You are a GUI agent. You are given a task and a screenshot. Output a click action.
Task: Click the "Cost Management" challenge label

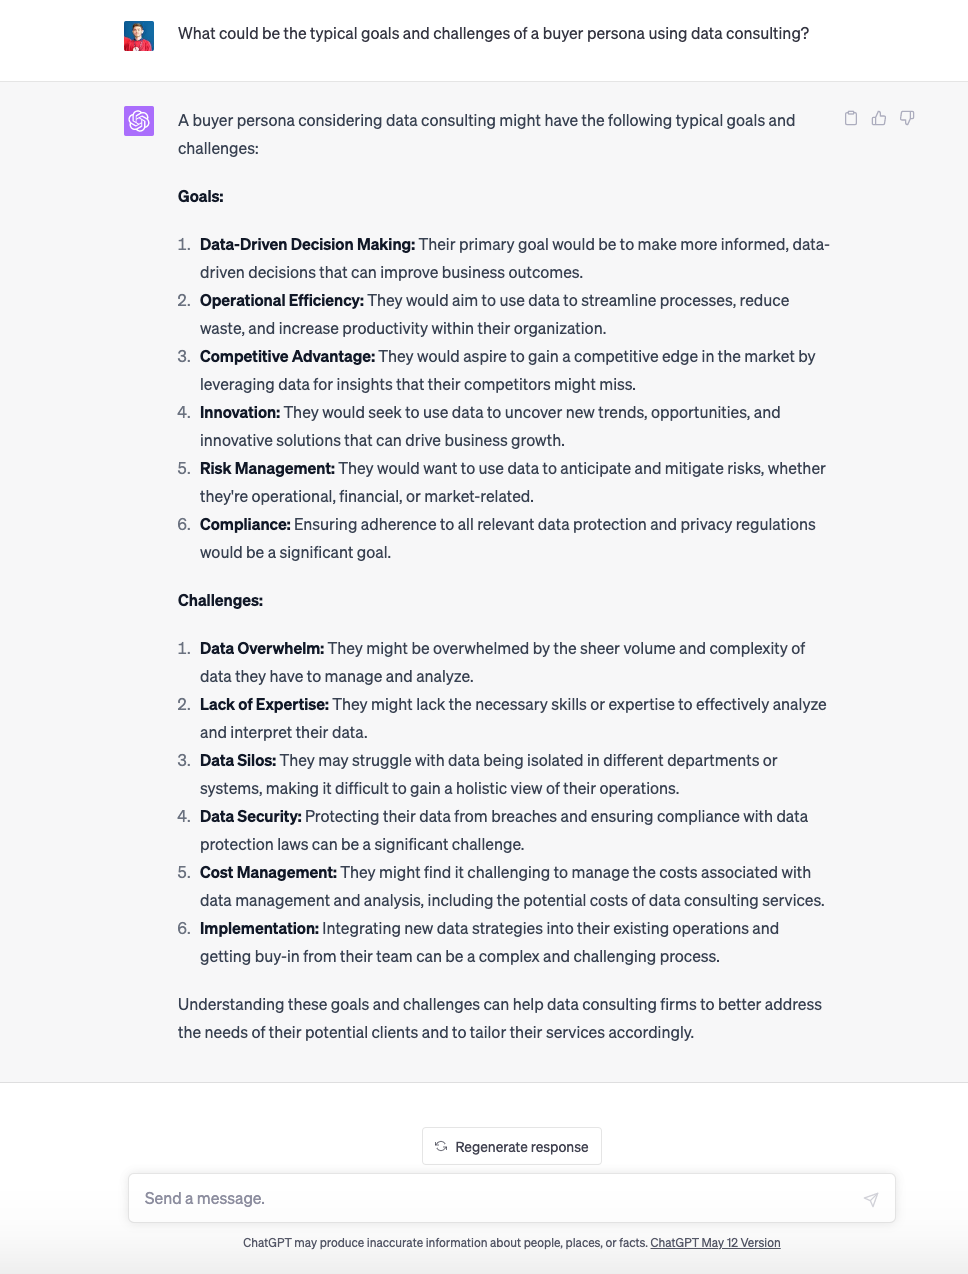(x=268, y=873)
